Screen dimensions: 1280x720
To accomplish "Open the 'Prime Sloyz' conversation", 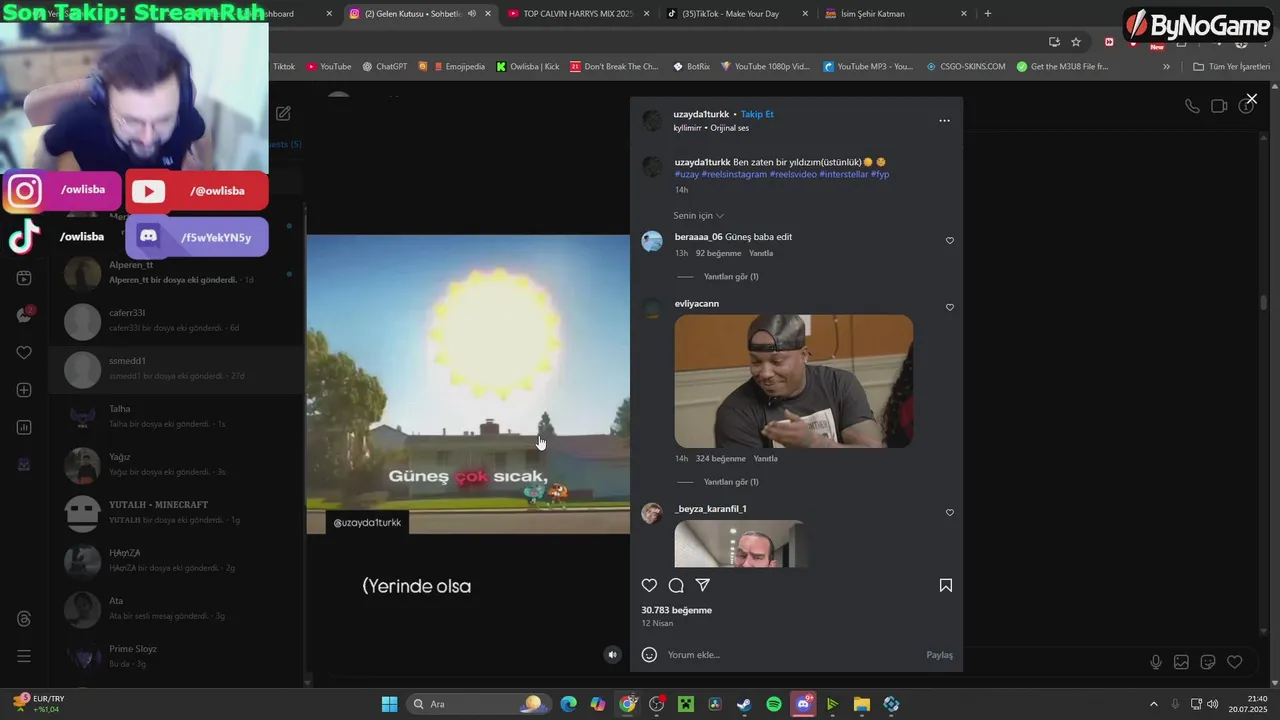I will click(175, 657).
